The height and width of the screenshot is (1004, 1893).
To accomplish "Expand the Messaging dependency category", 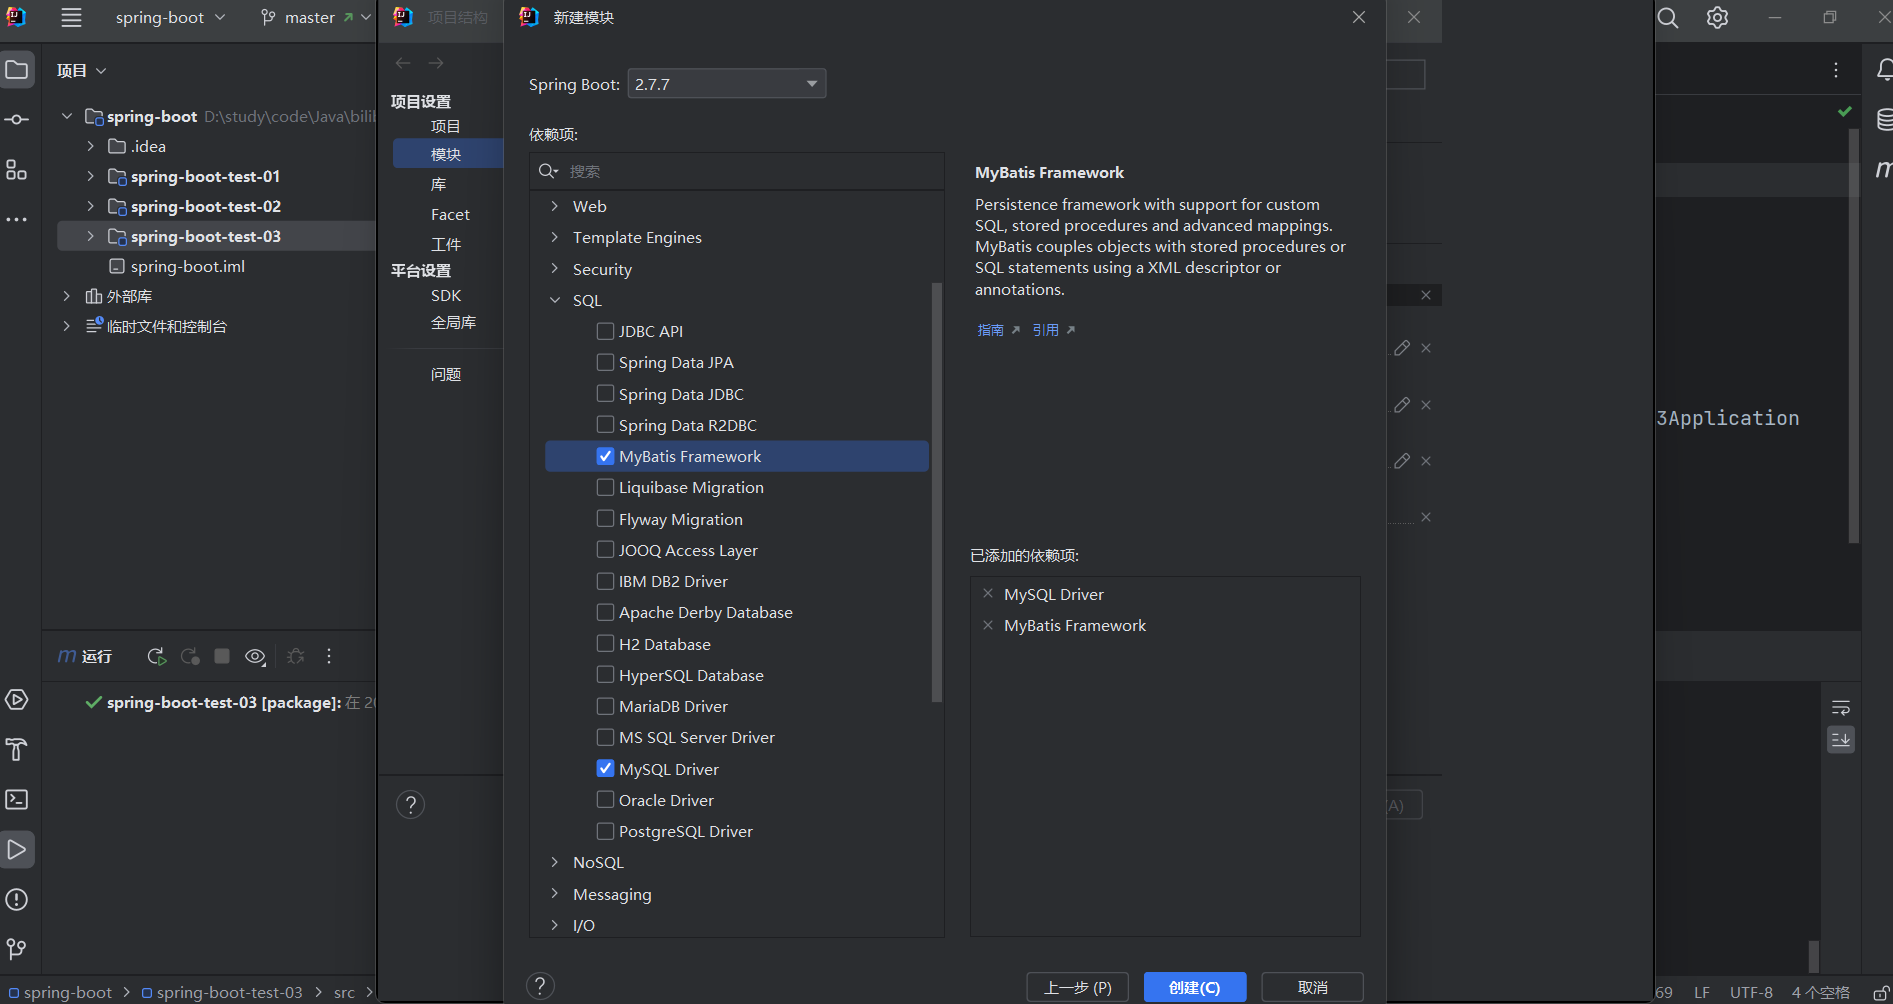I will click(555, 894).
